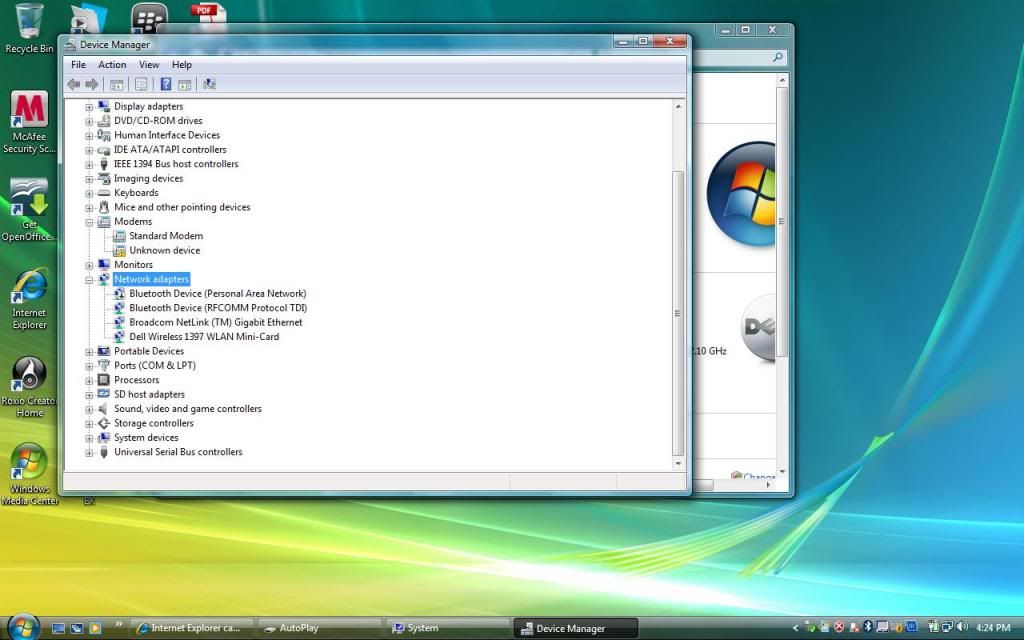Switch to AutoPlay taskbar button

[319, 628]
